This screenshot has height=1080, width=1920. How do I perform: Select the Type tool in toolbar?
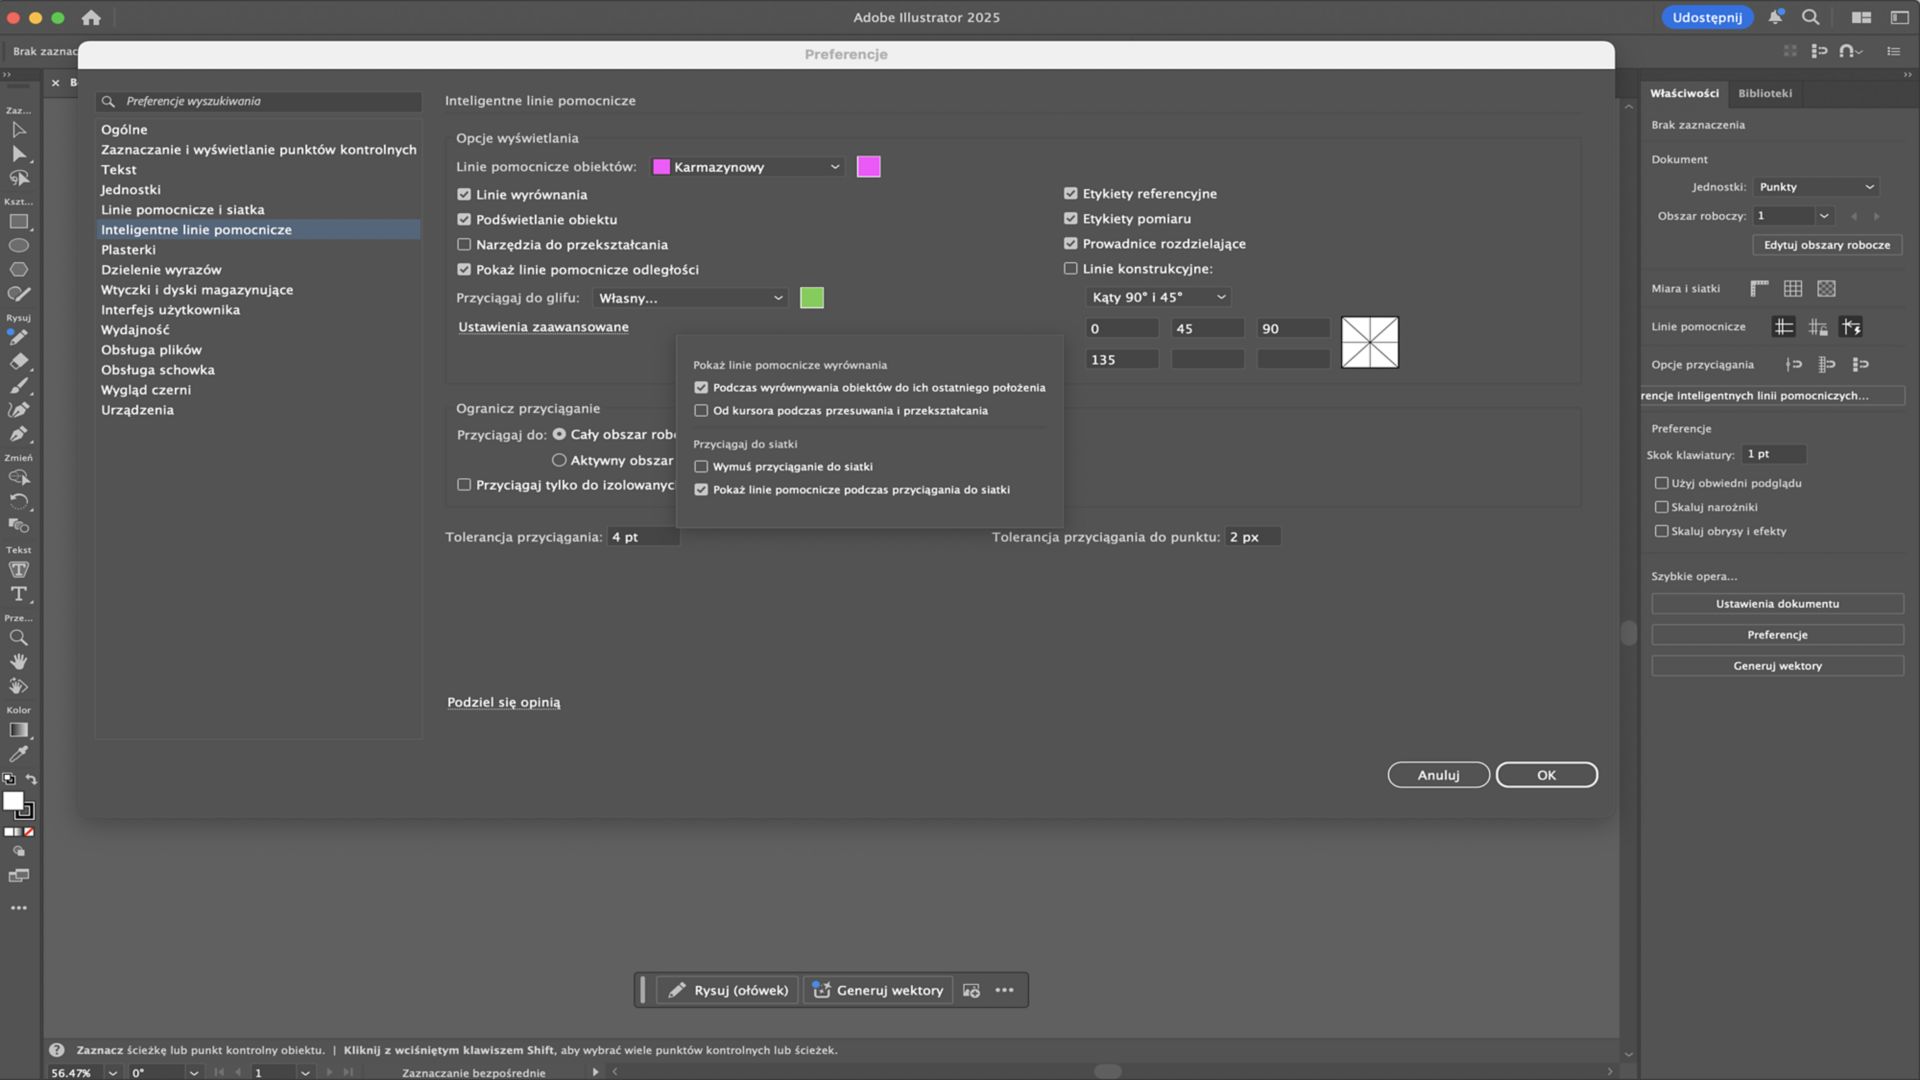18,594
